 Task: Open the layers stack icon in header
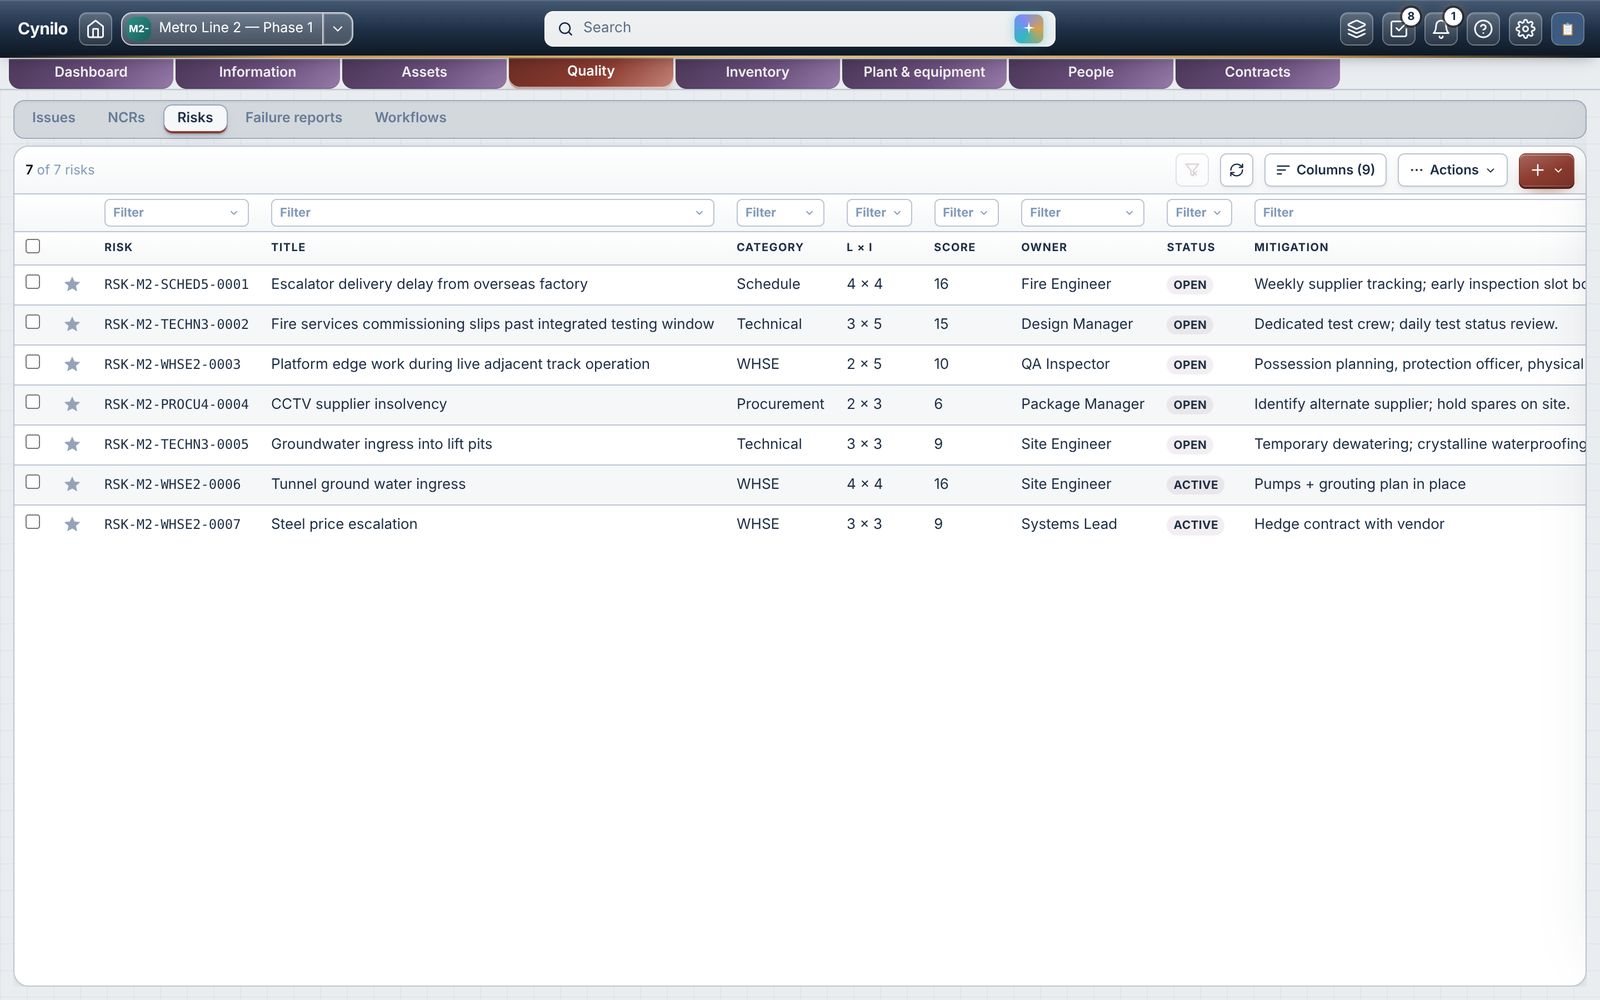[1356, 29]
